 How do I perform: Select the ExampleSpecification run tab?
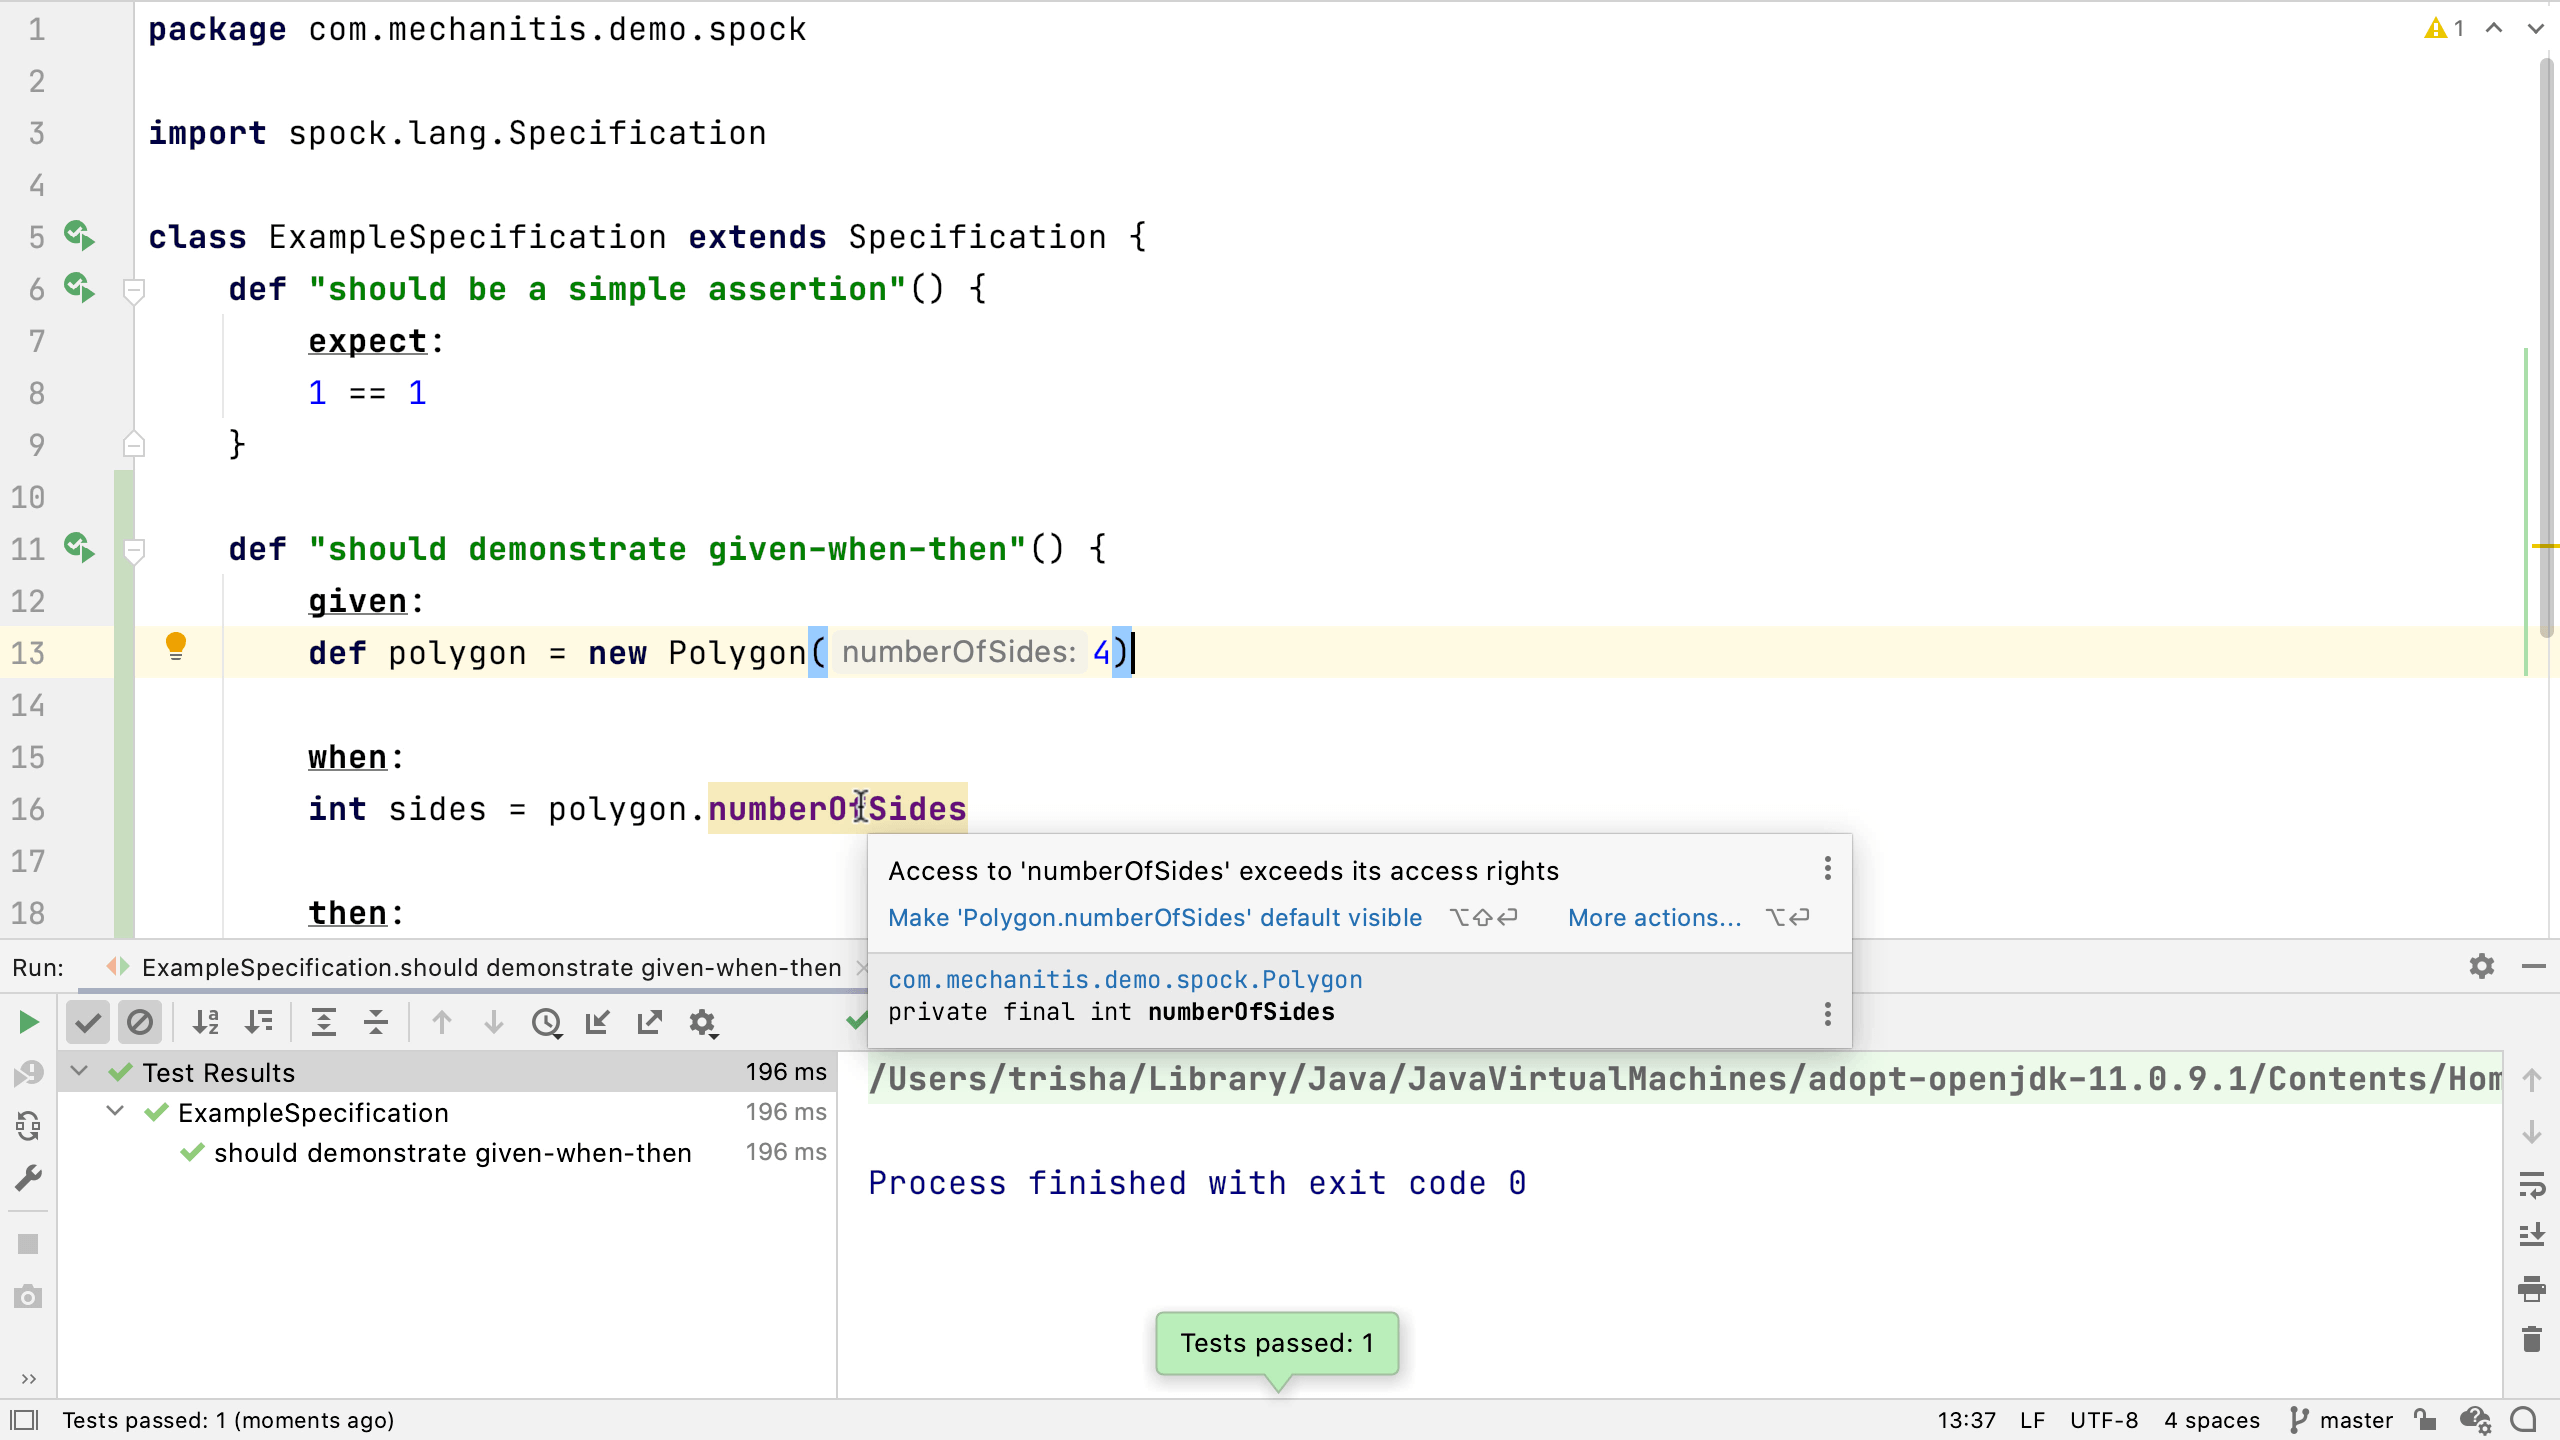(490, 967)
